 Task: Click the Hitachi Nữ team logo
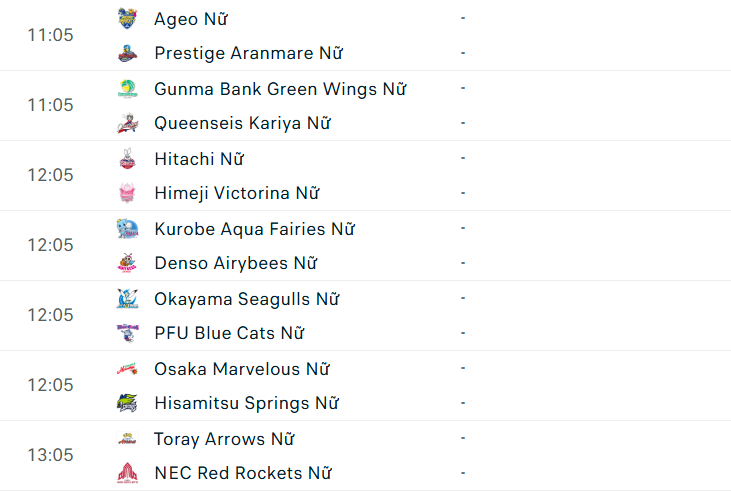(x=127, y=158)
